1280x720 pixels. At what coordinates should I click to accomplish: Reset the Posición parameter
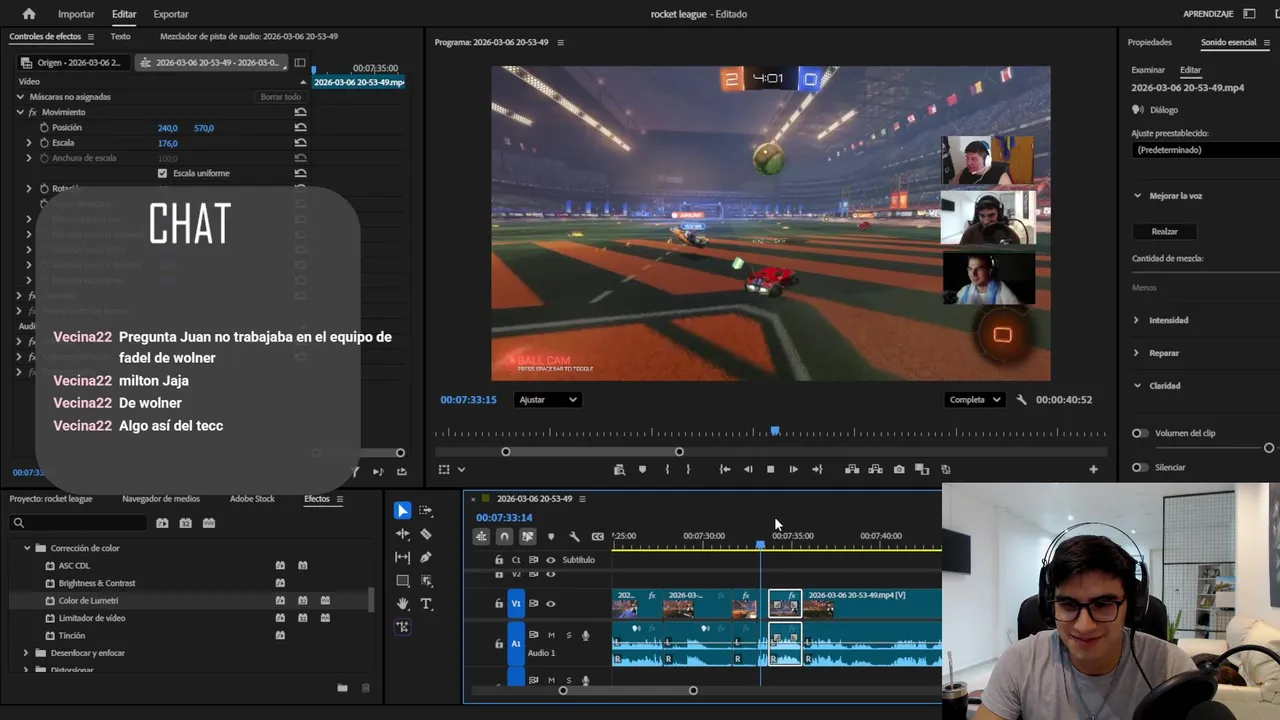click(300, 128)
